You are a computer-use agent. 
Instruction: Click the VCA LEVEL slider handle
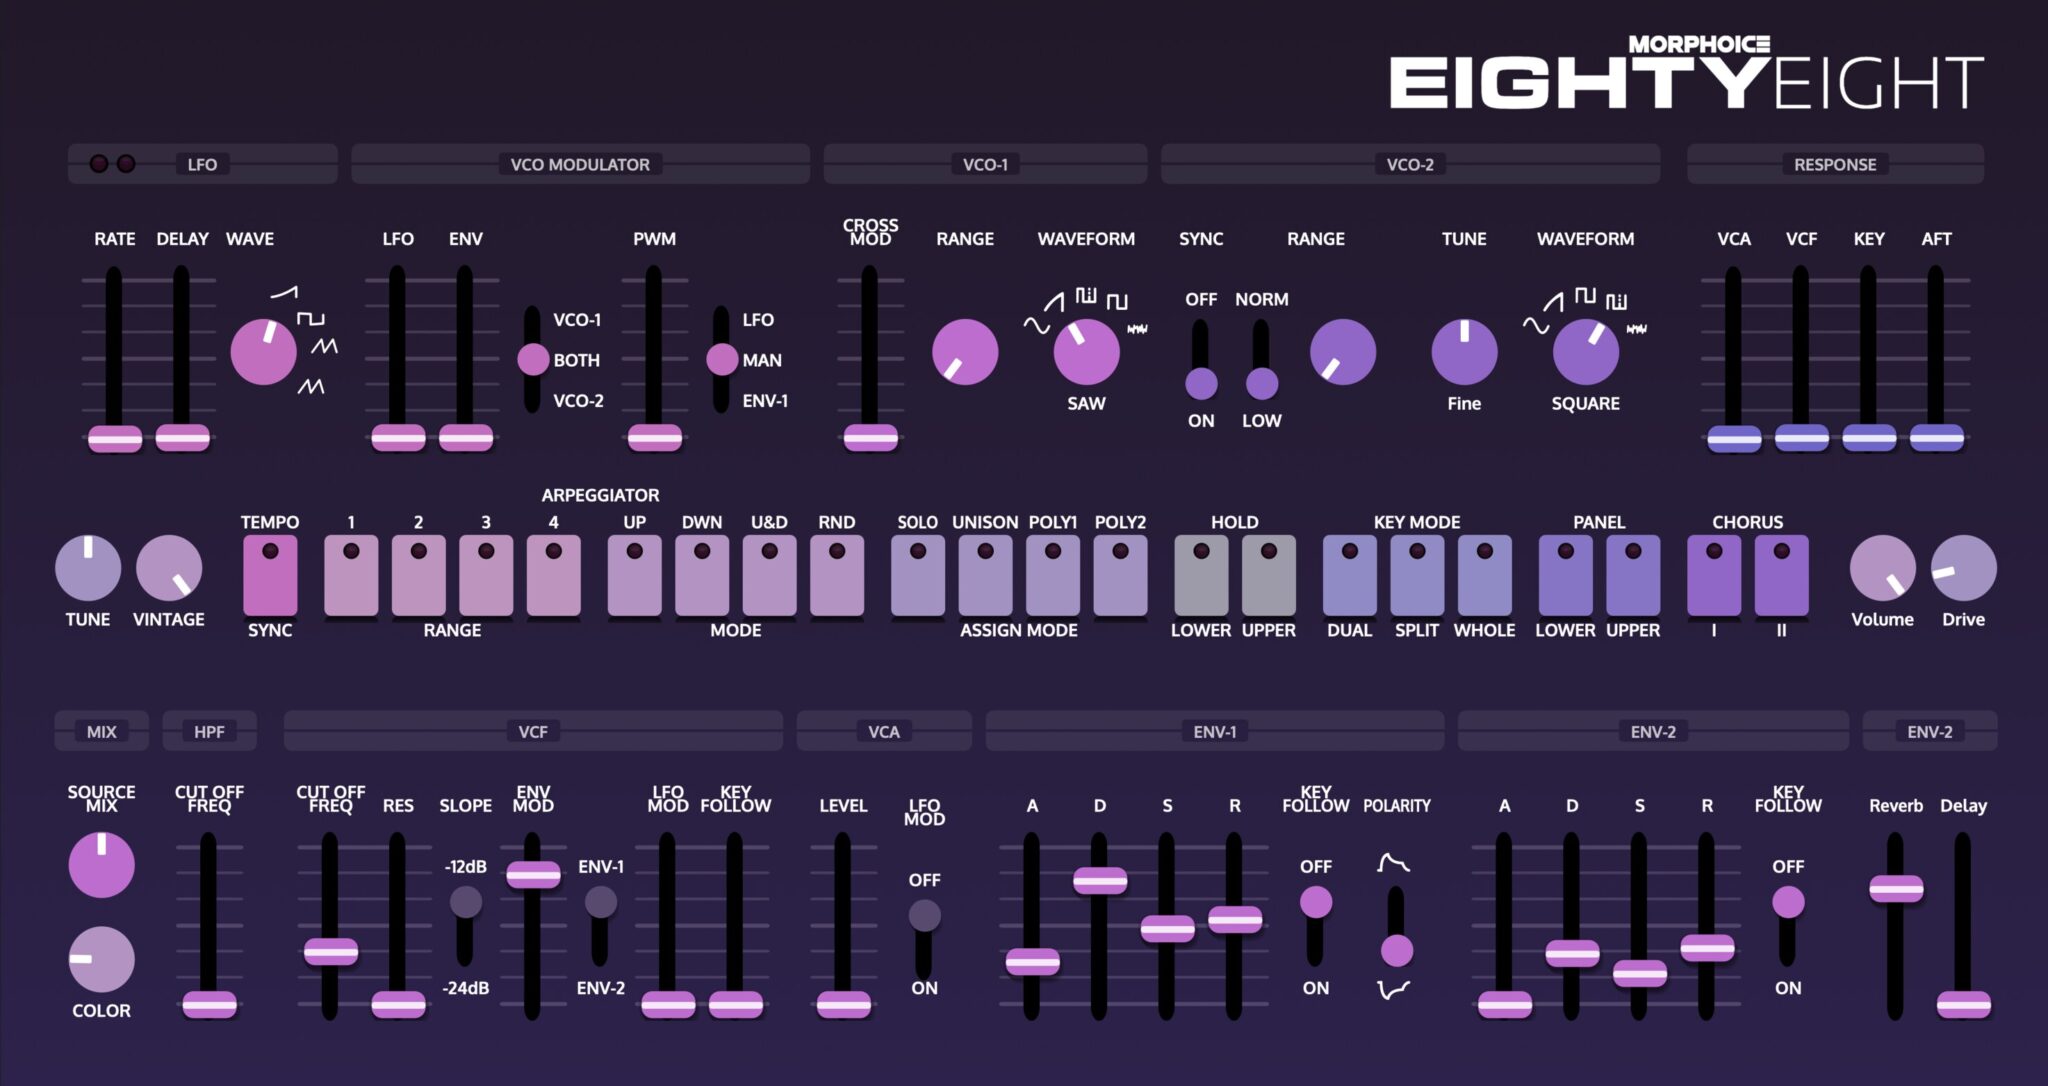pos(843,1004)
